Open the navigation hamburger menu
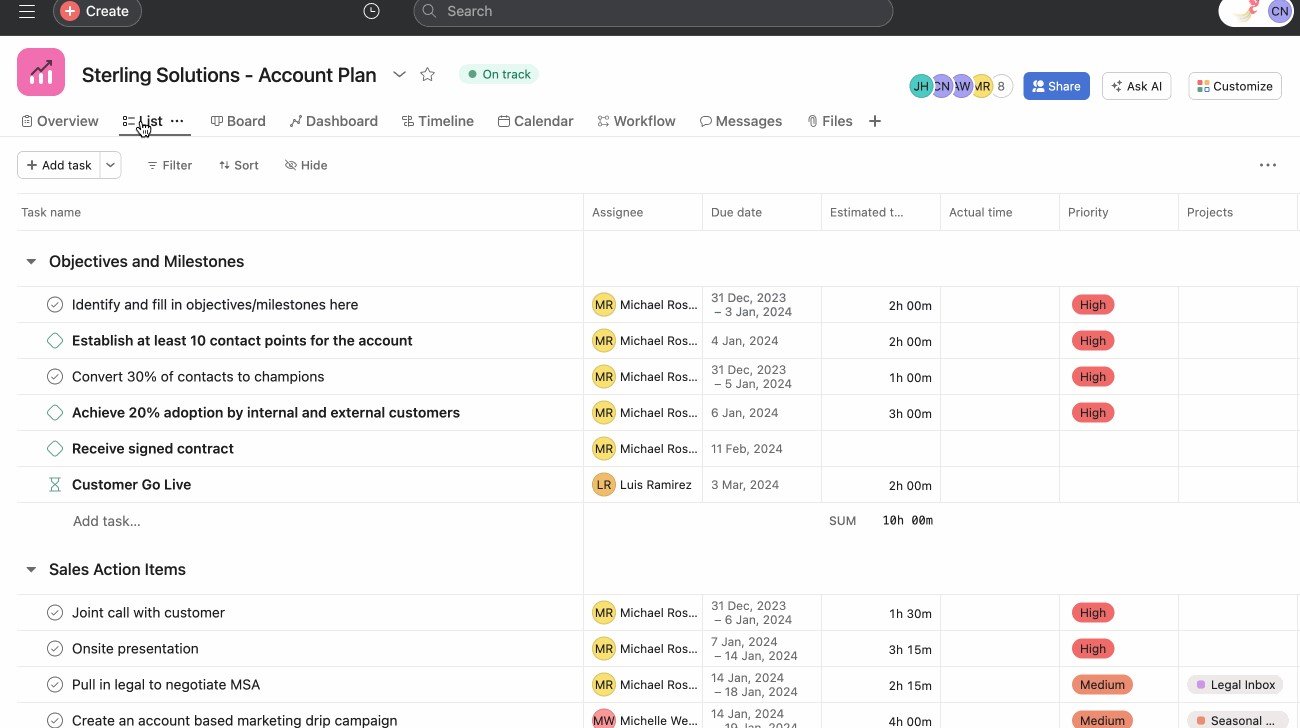1300x728 pixels. click(26, 11)
